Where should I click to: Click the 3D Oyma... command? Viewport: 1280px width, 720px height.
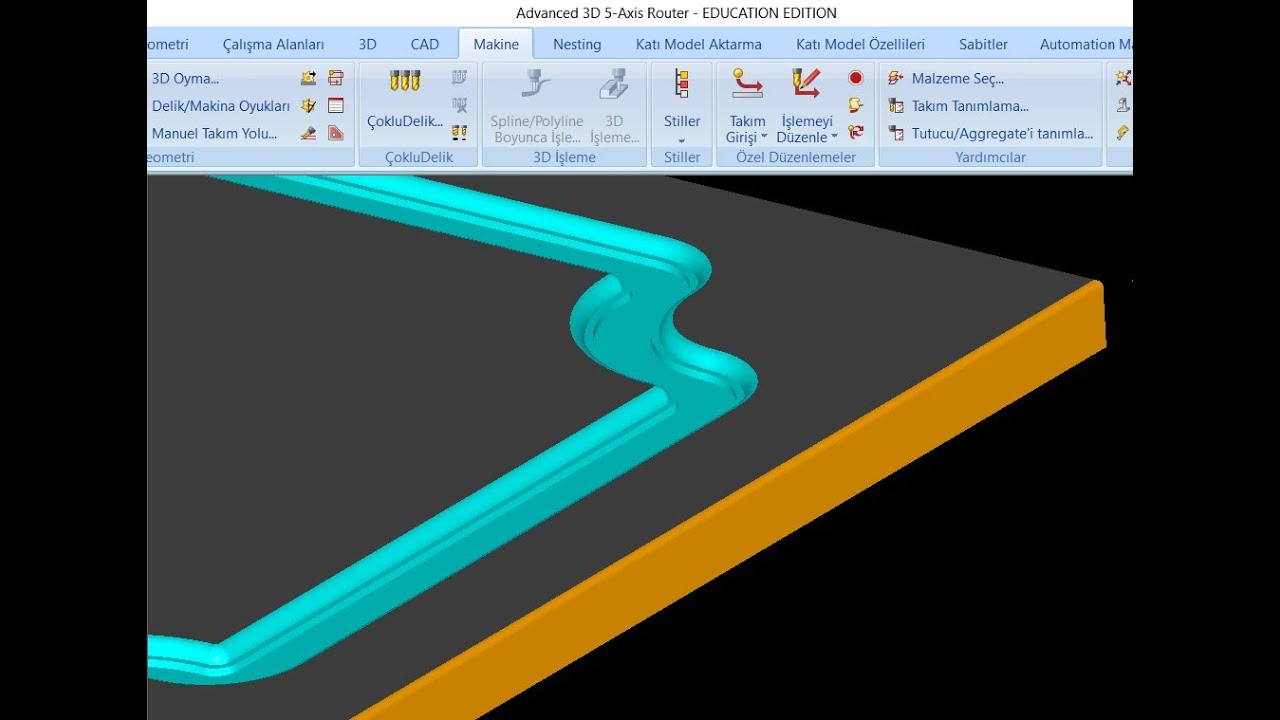click(x=185, y=78)
